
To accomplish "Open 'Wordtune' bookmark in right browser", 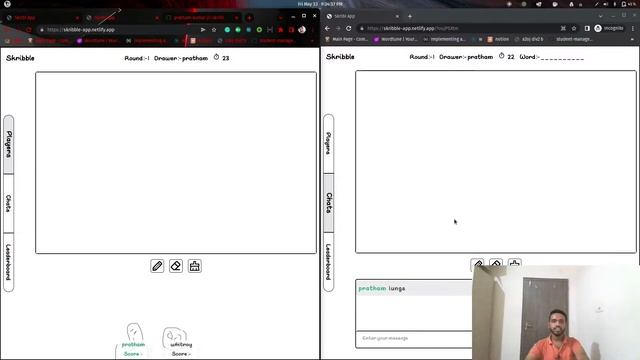I will coord(396,39).
